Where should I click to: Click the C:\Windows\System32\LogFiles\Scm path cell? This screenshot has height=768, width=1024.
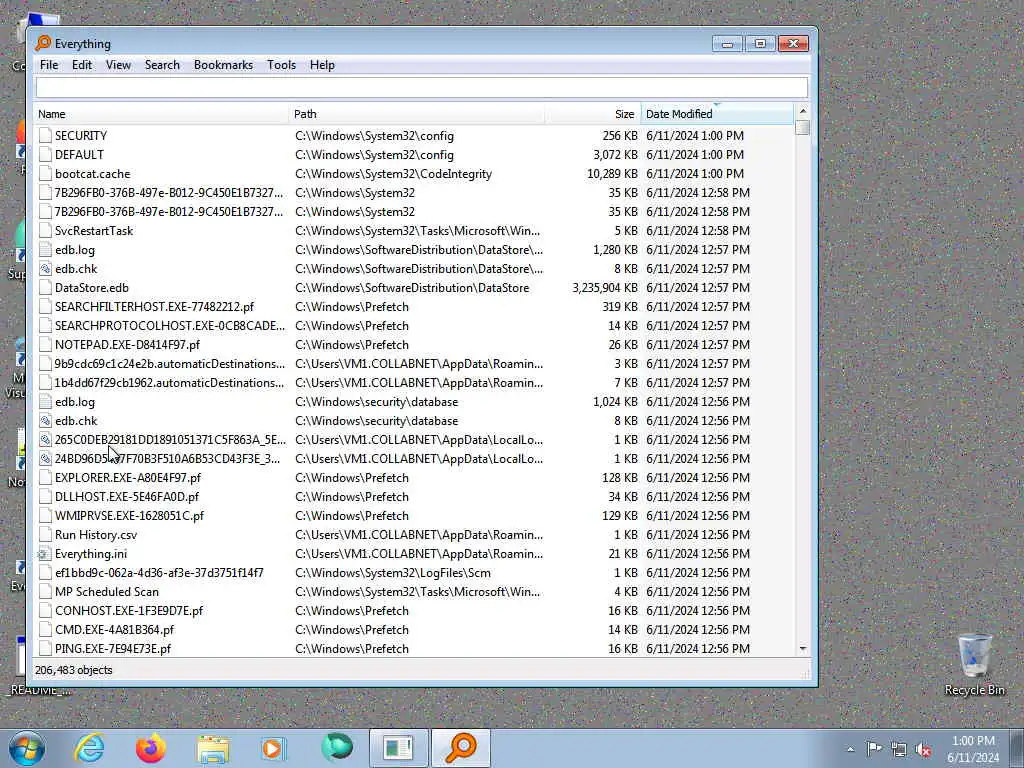pos(393,573)
